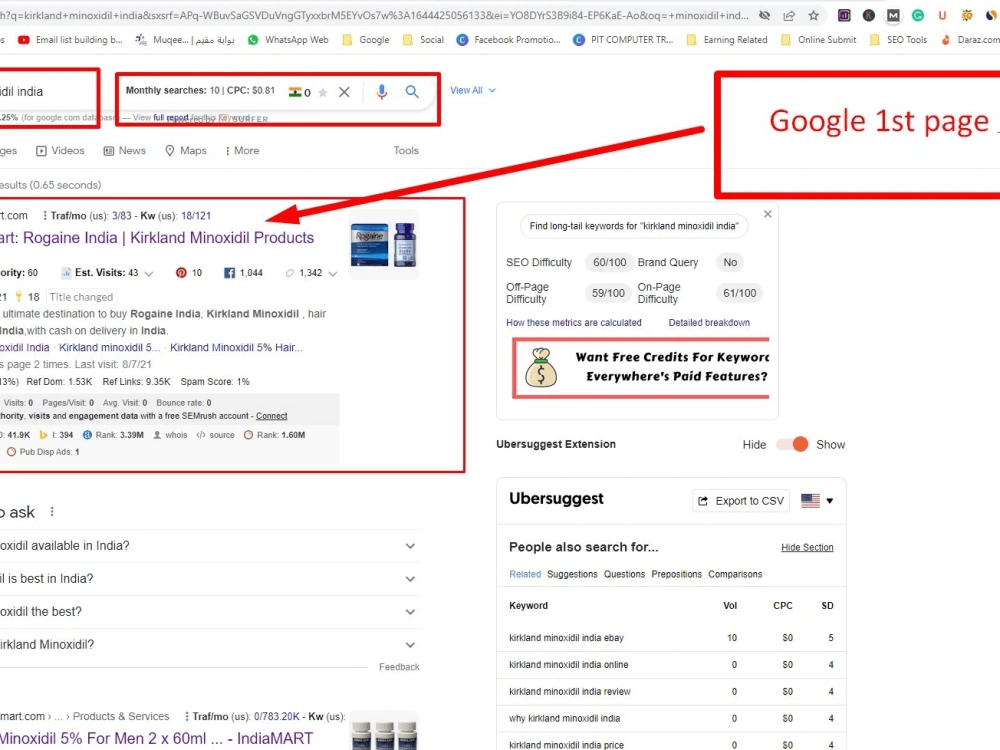
Task: Click the share page icon in address bar
Action: [789, 15]
